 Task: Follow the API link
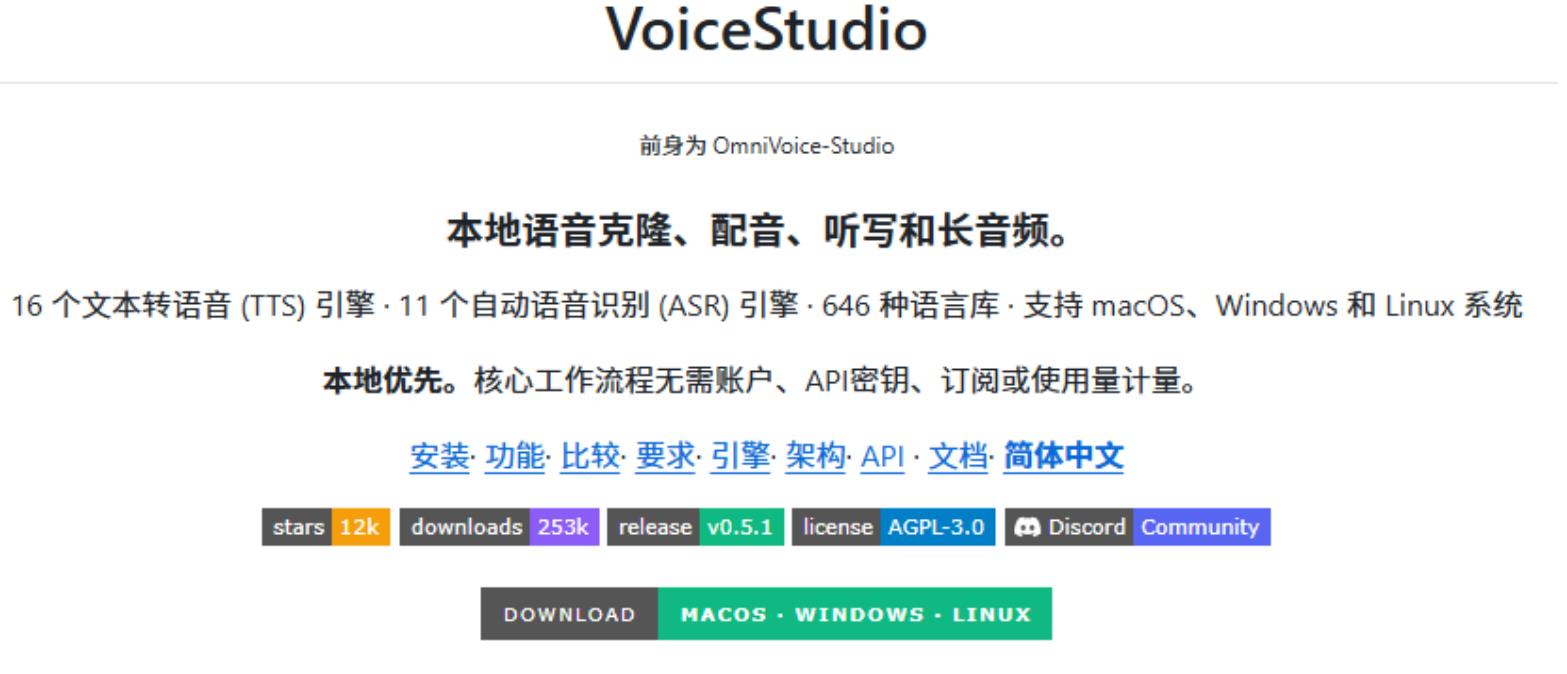pos(882,456)
